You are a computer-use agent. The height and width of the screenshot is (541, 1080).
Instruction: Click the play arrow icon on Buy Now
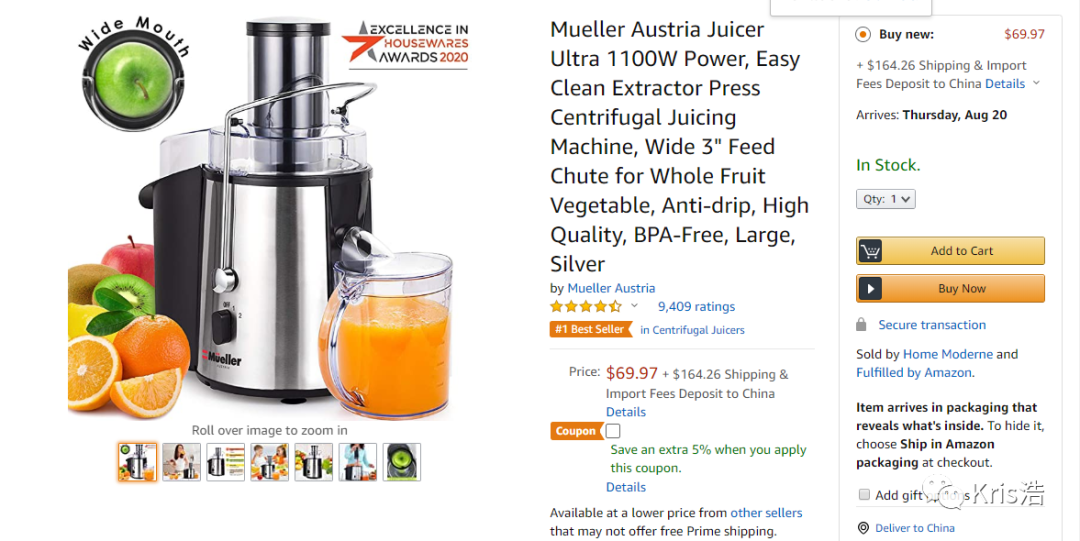coord(870,289)
